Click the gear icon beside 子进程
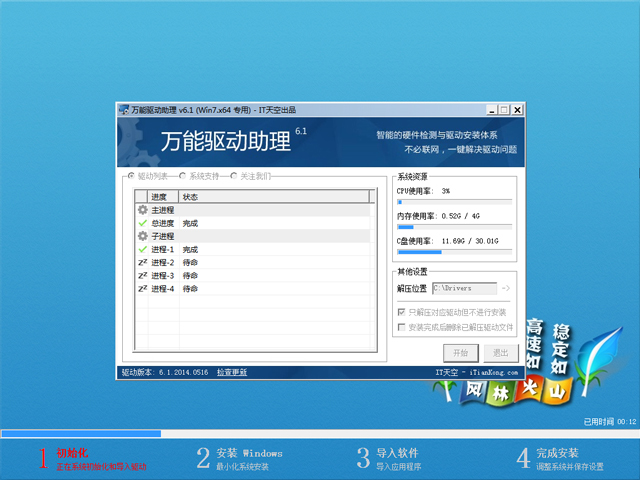Image resolution: width=640 pixels, height=480 pixels. [142, 236]
